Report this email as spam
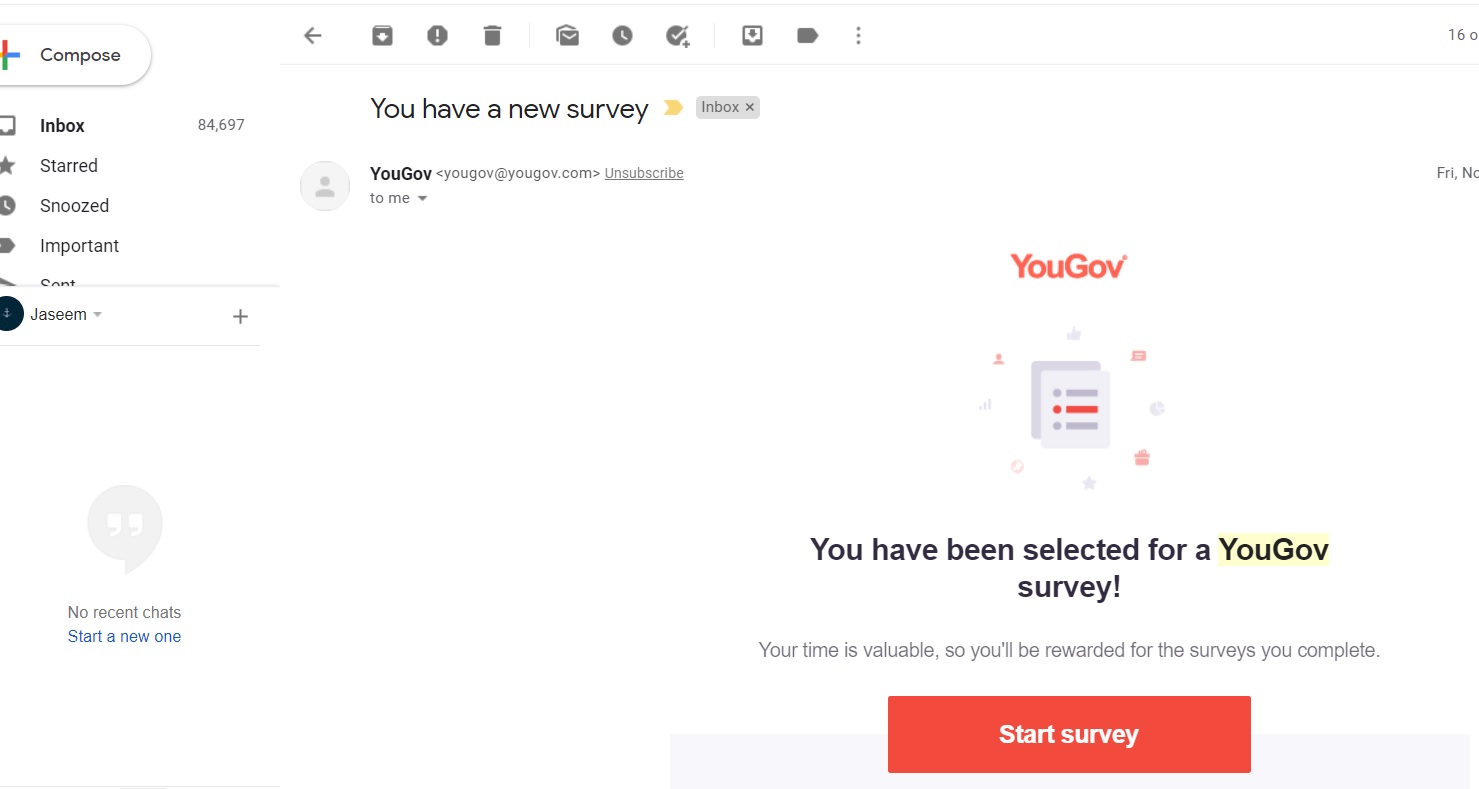This screenshot has height=789, width=1479. [437, 36]
